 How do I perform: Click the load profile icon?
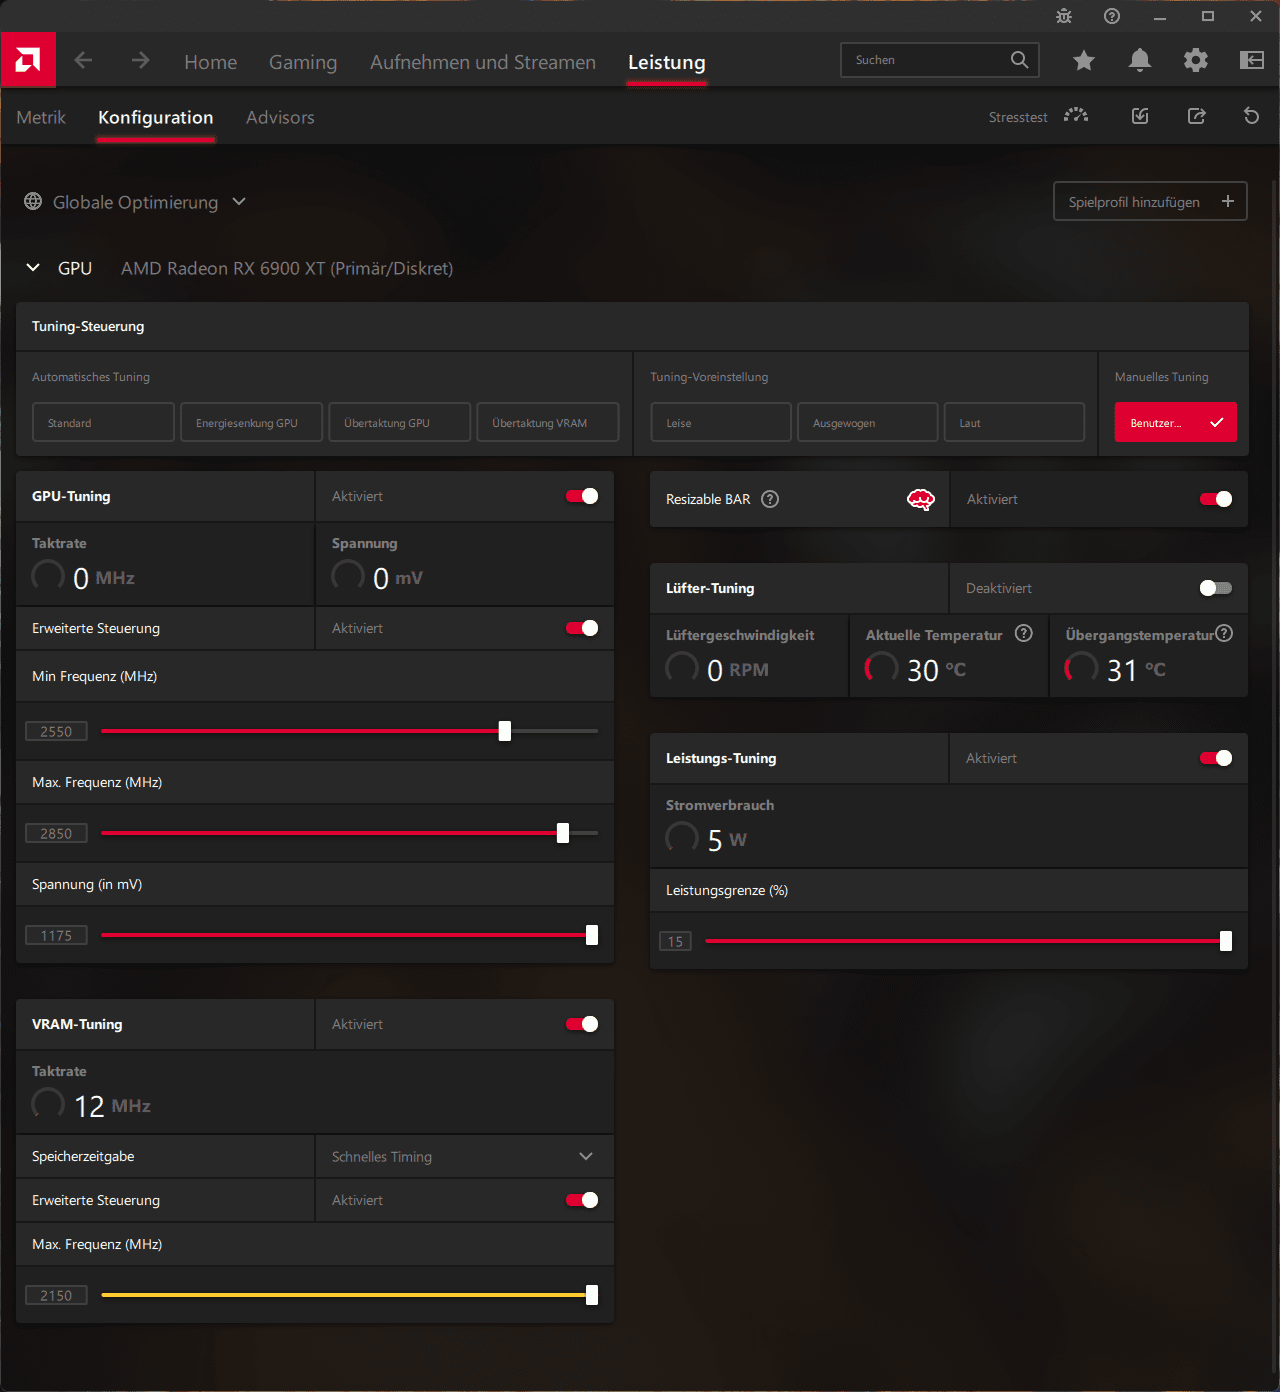click(x=1140, y=116)
